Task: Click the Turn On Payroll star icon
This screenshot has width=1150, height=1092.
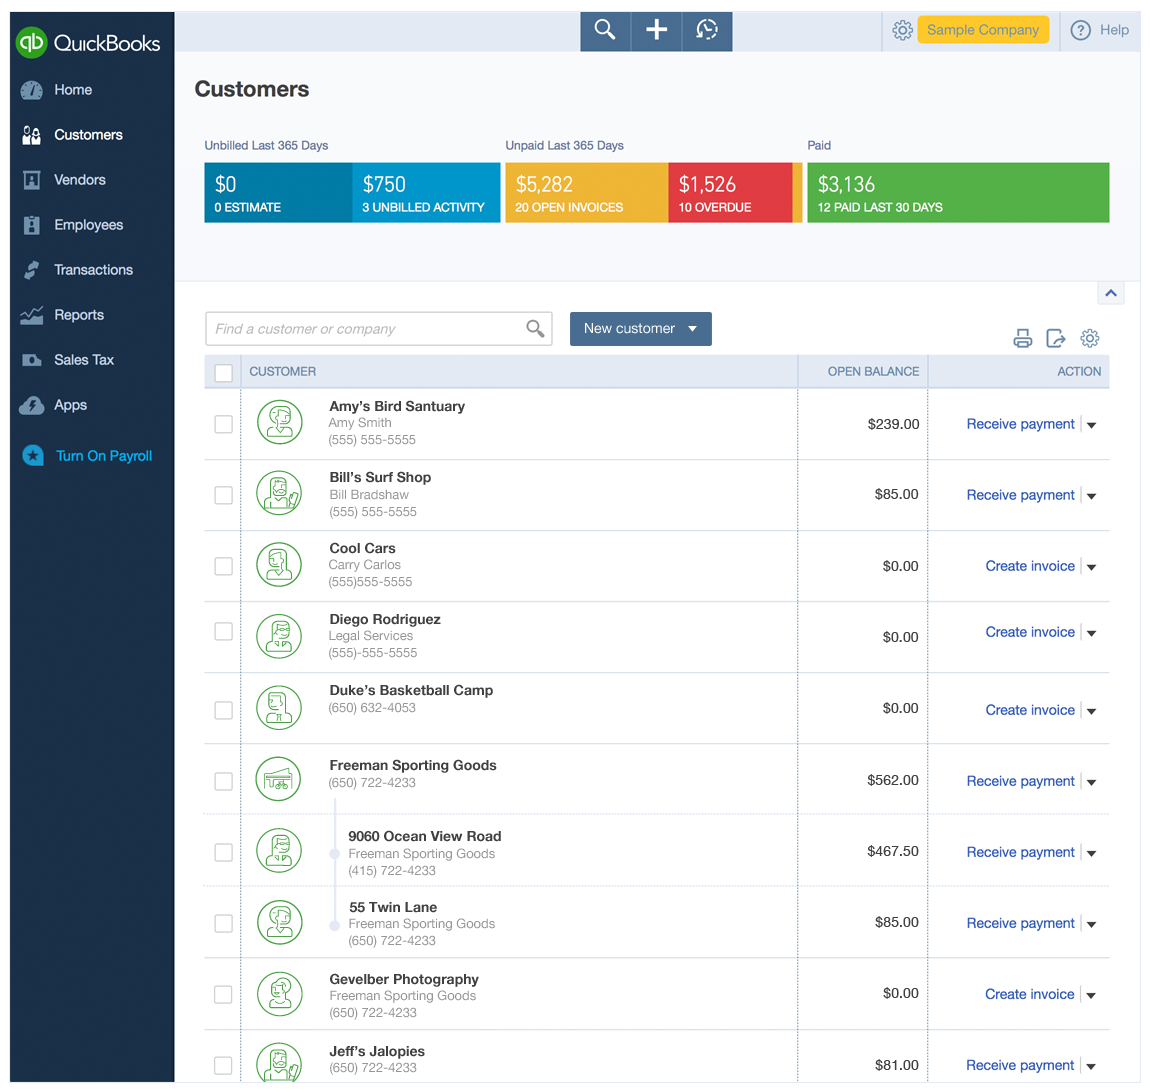Action: (33, 455)
